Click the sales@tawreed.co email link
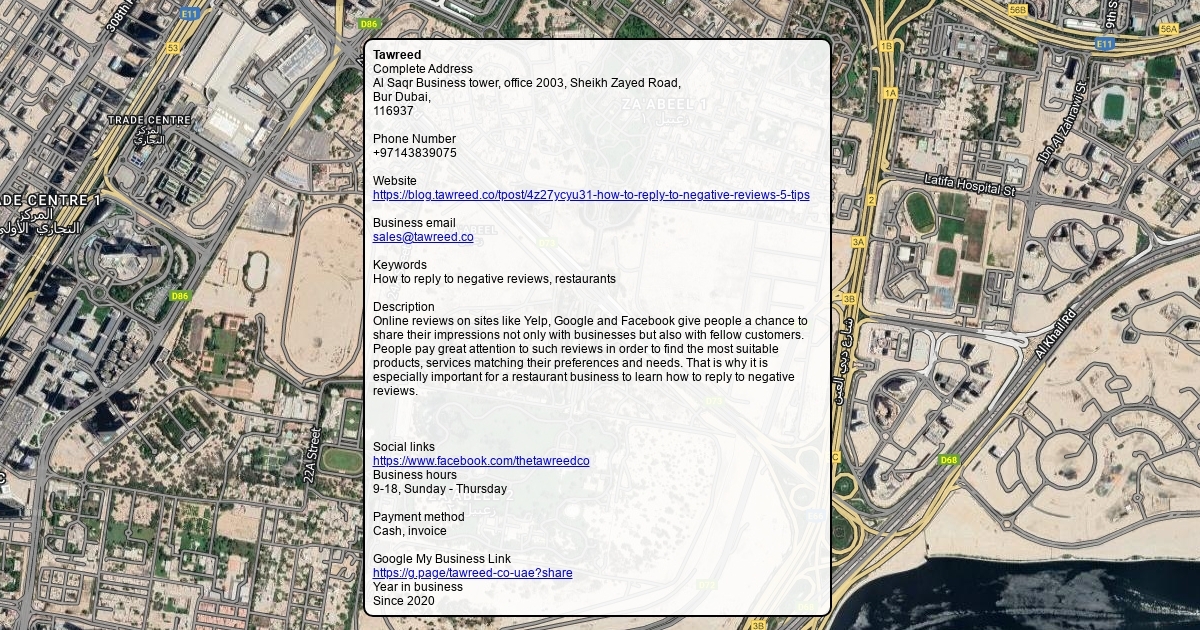 pos(423,237)
